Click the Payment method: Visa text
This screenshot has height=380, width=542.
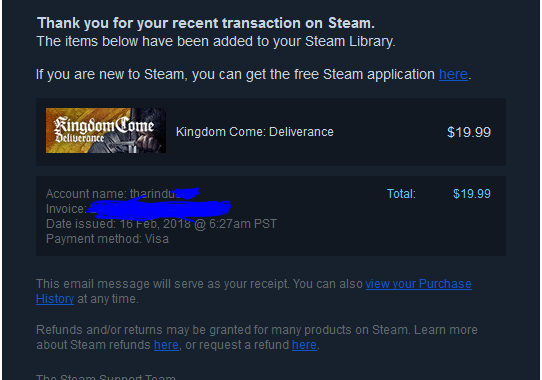[x=108, y=239]
